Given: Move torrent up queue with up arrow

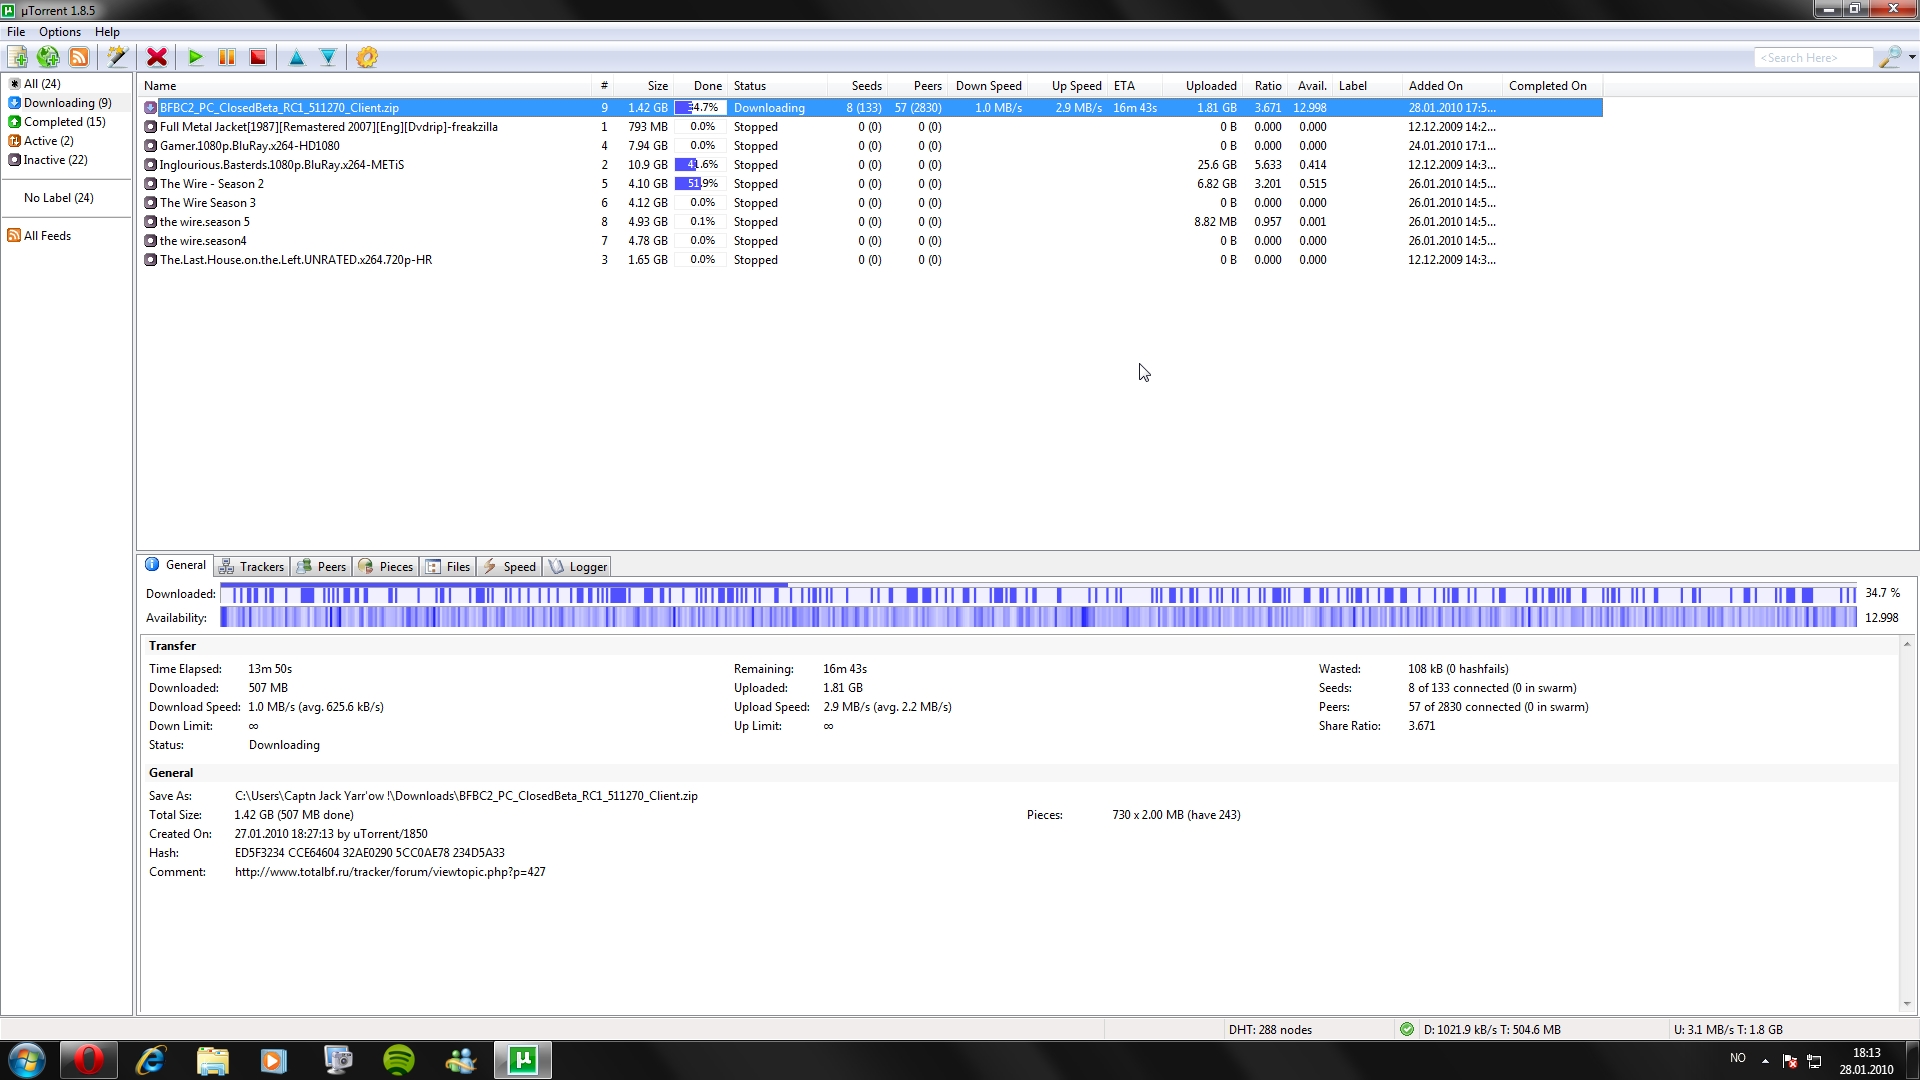Looking at the screenshot, I should point(297,57).
